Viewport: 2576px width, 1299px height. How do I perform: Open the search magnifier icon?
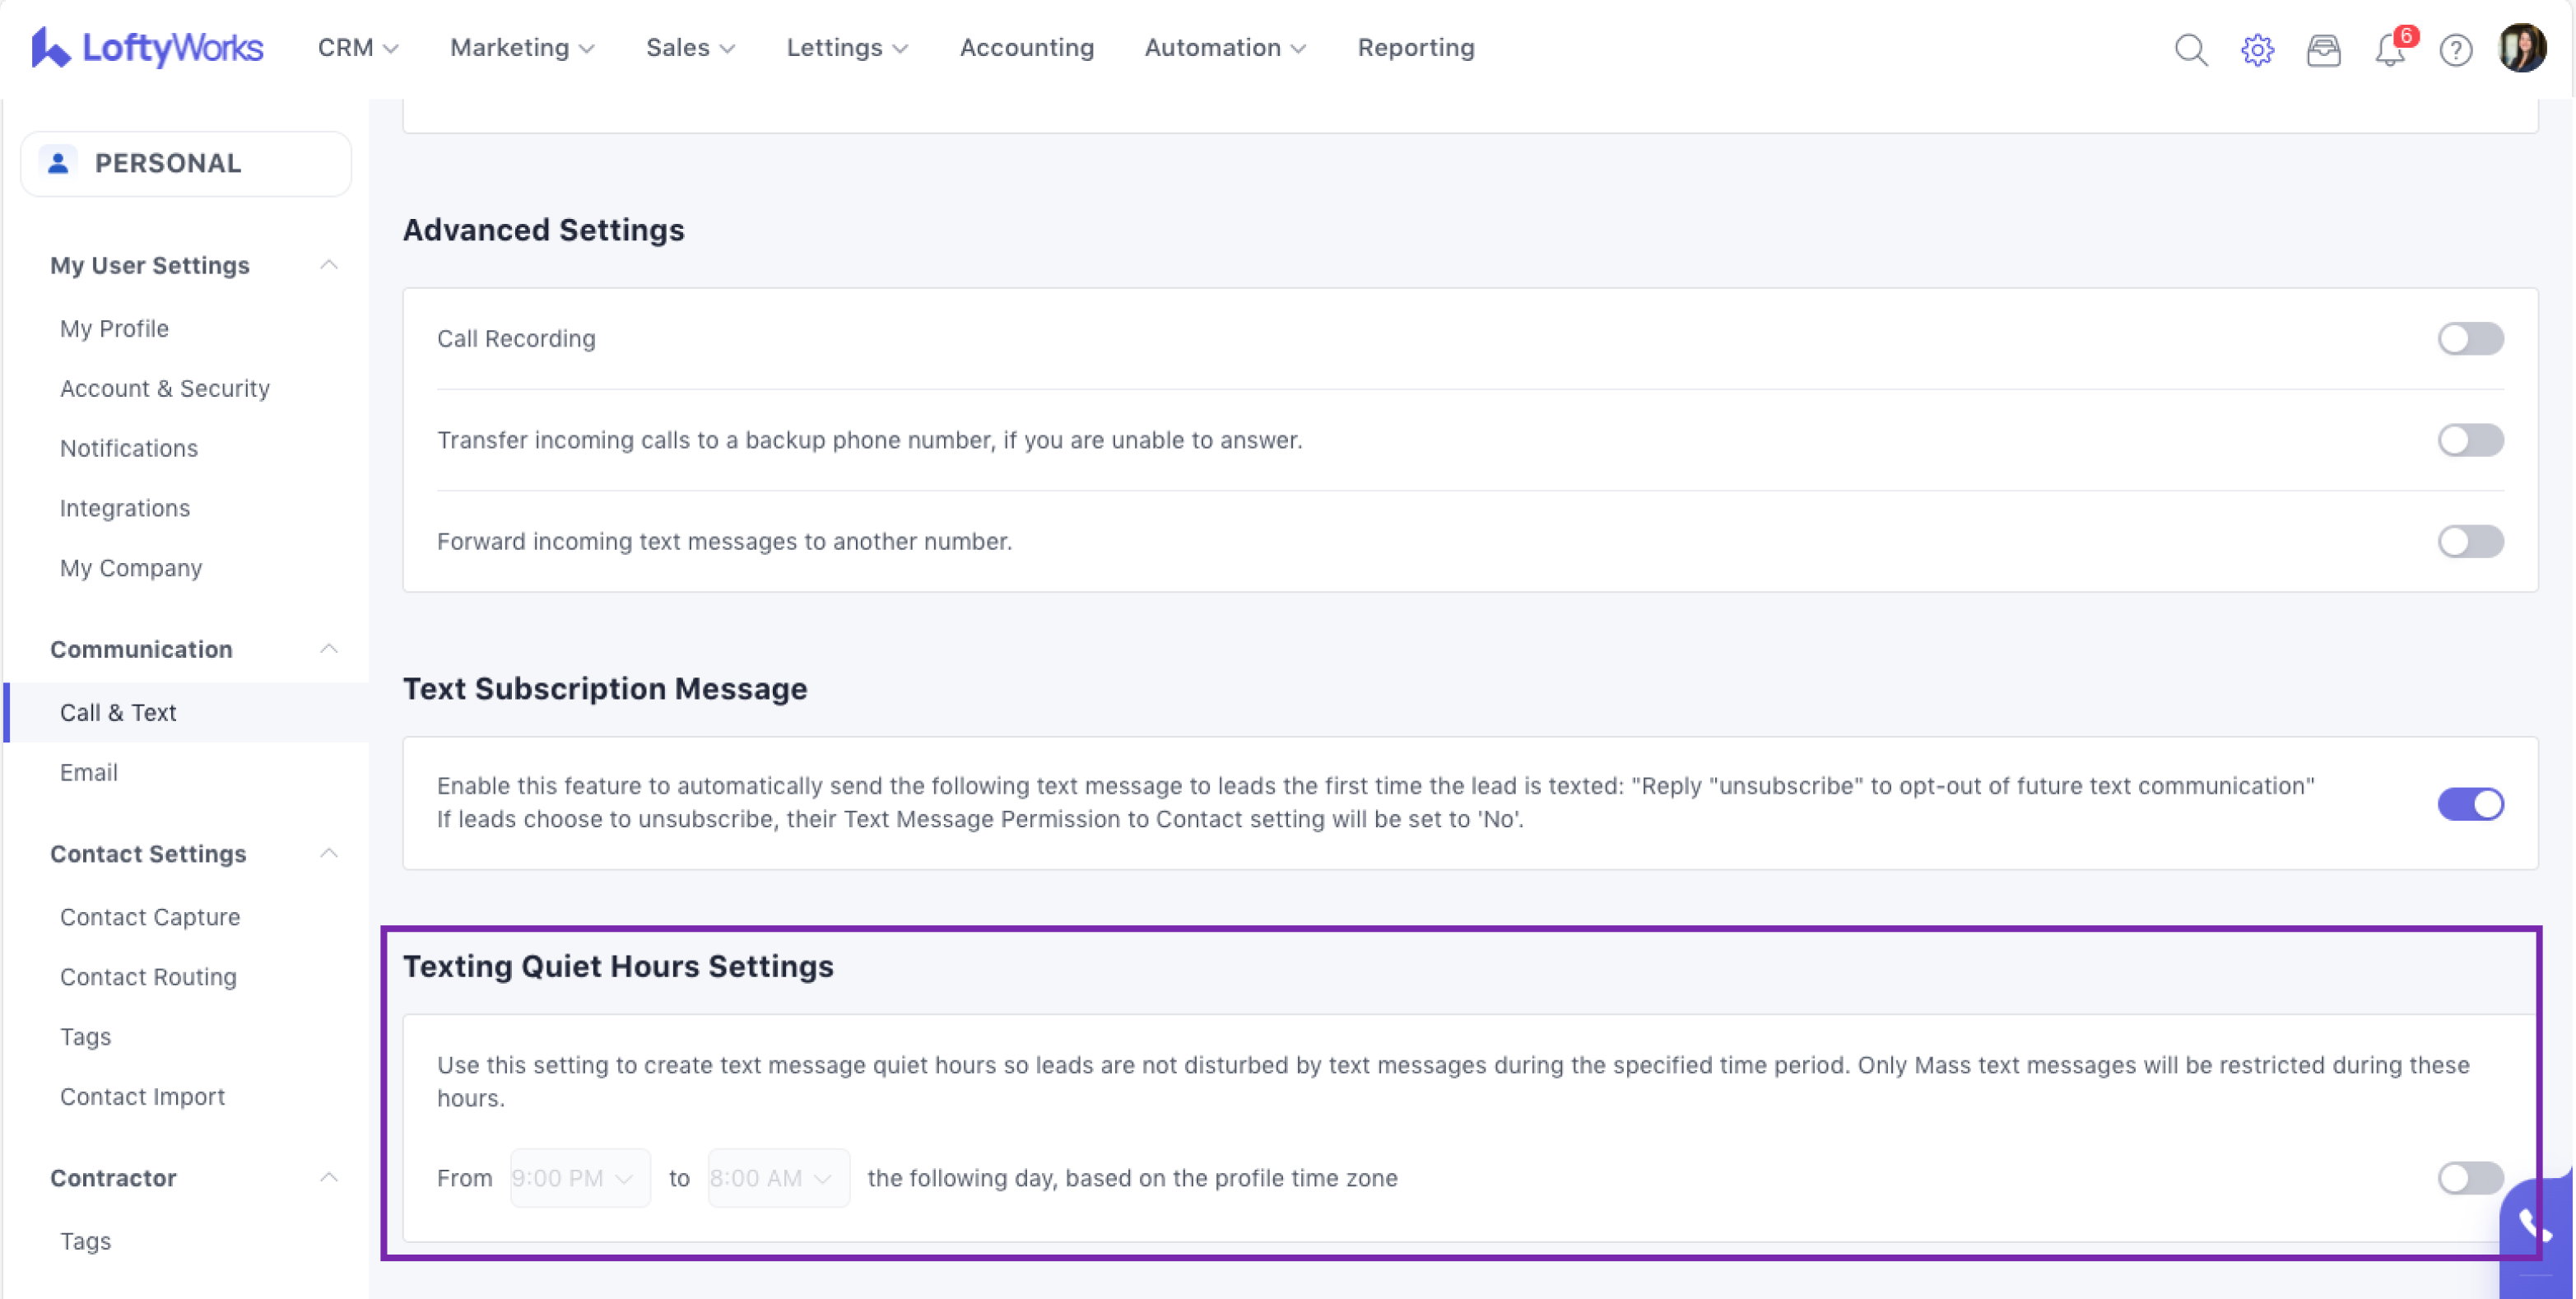point(2190,49)
